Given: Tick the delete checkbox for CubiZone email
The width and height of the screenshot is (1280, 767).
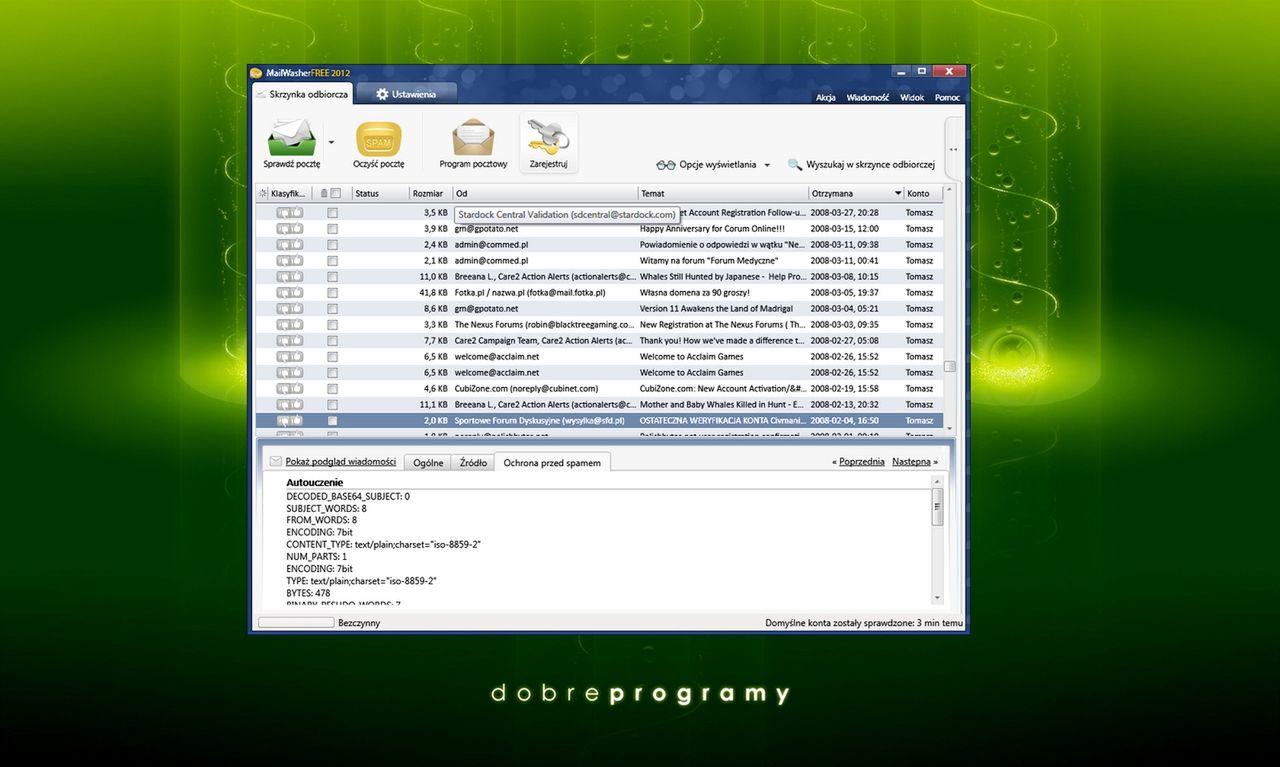Looking at the screenshot, I should tap(332, 389).
